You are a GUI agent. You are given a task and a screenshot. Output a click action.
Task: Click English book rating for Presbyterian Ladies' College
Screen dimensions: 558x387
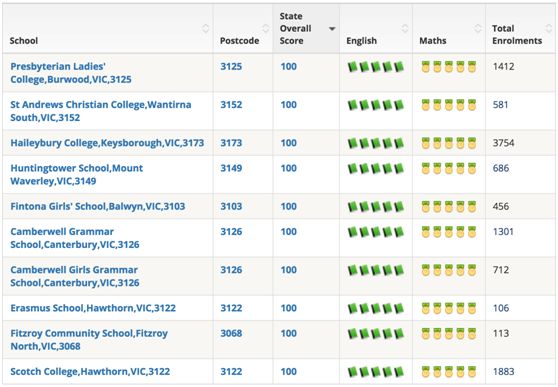click(375, 67)
